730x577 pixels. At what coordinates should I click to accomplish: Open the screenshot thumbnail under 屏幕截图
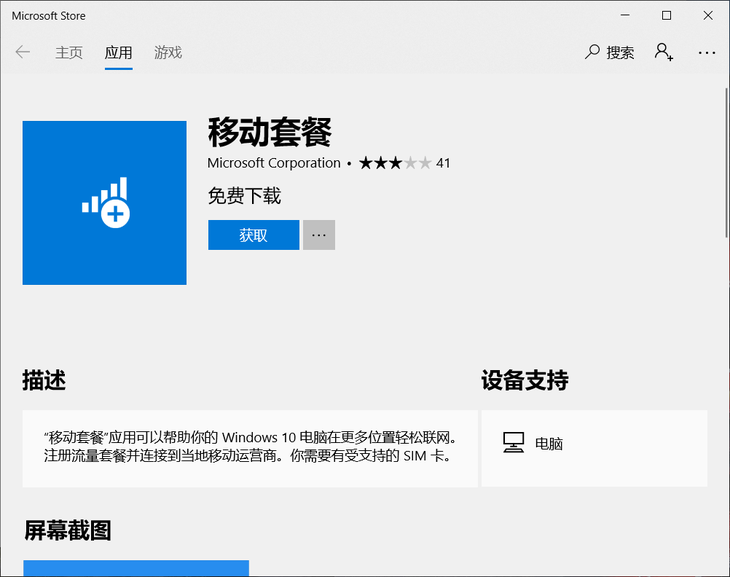tap(136, 568)
